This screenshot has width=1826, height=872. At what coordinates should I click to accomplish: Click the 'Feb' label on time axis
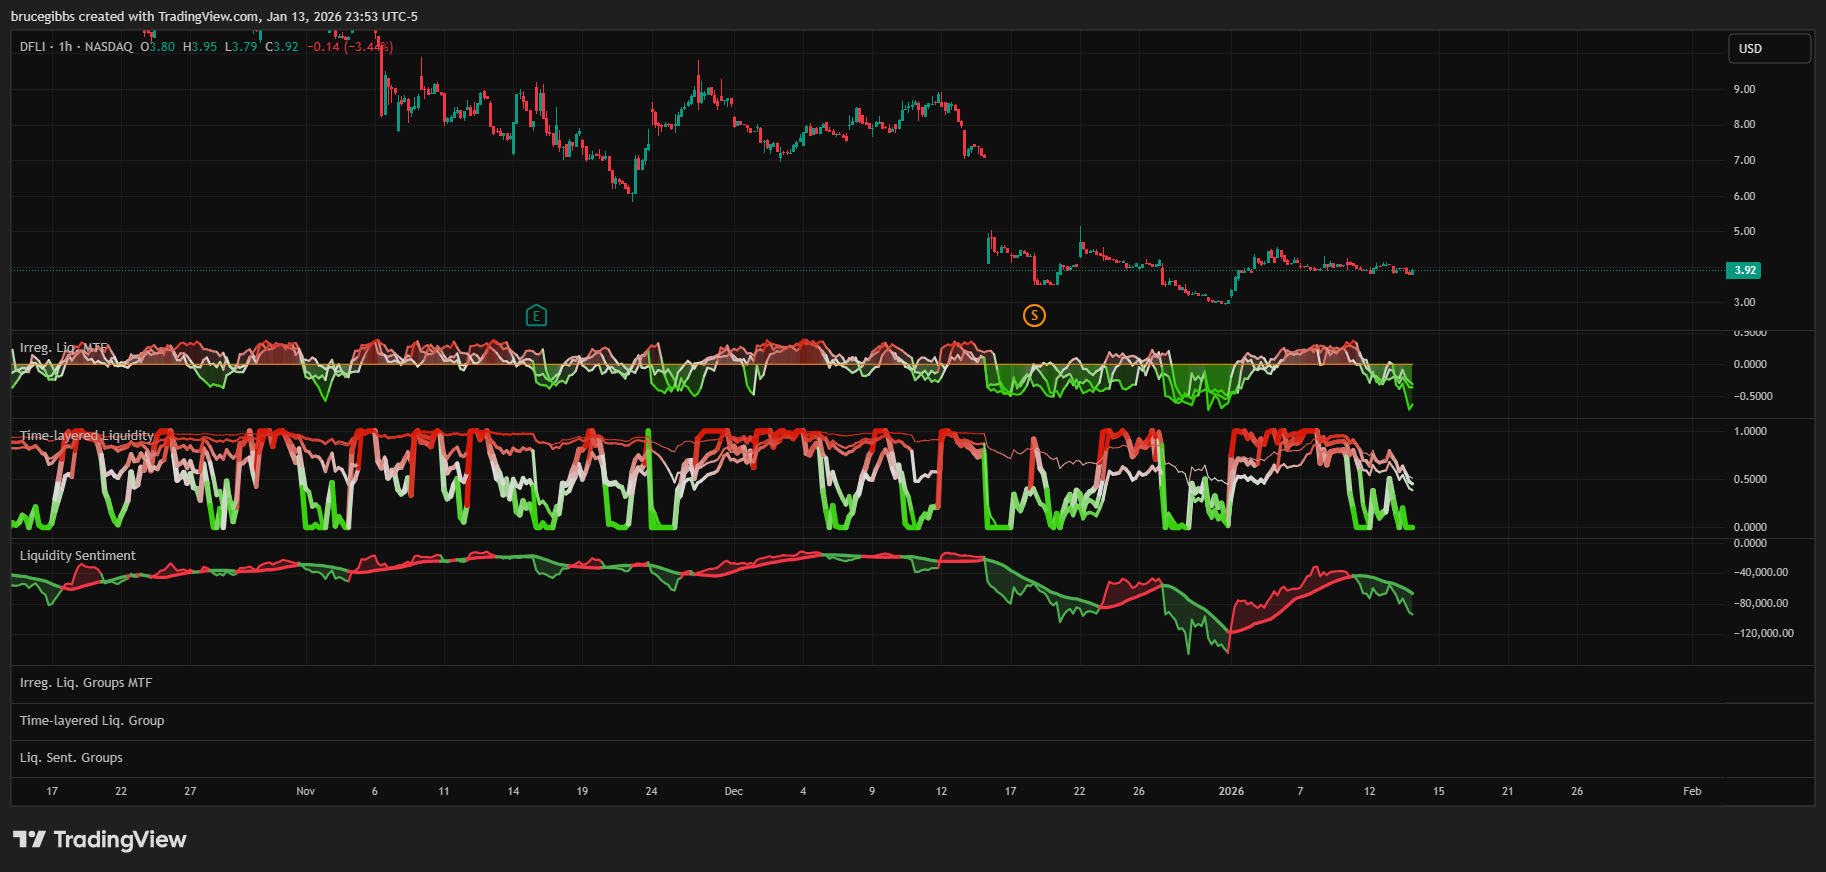coord(1691,791)
